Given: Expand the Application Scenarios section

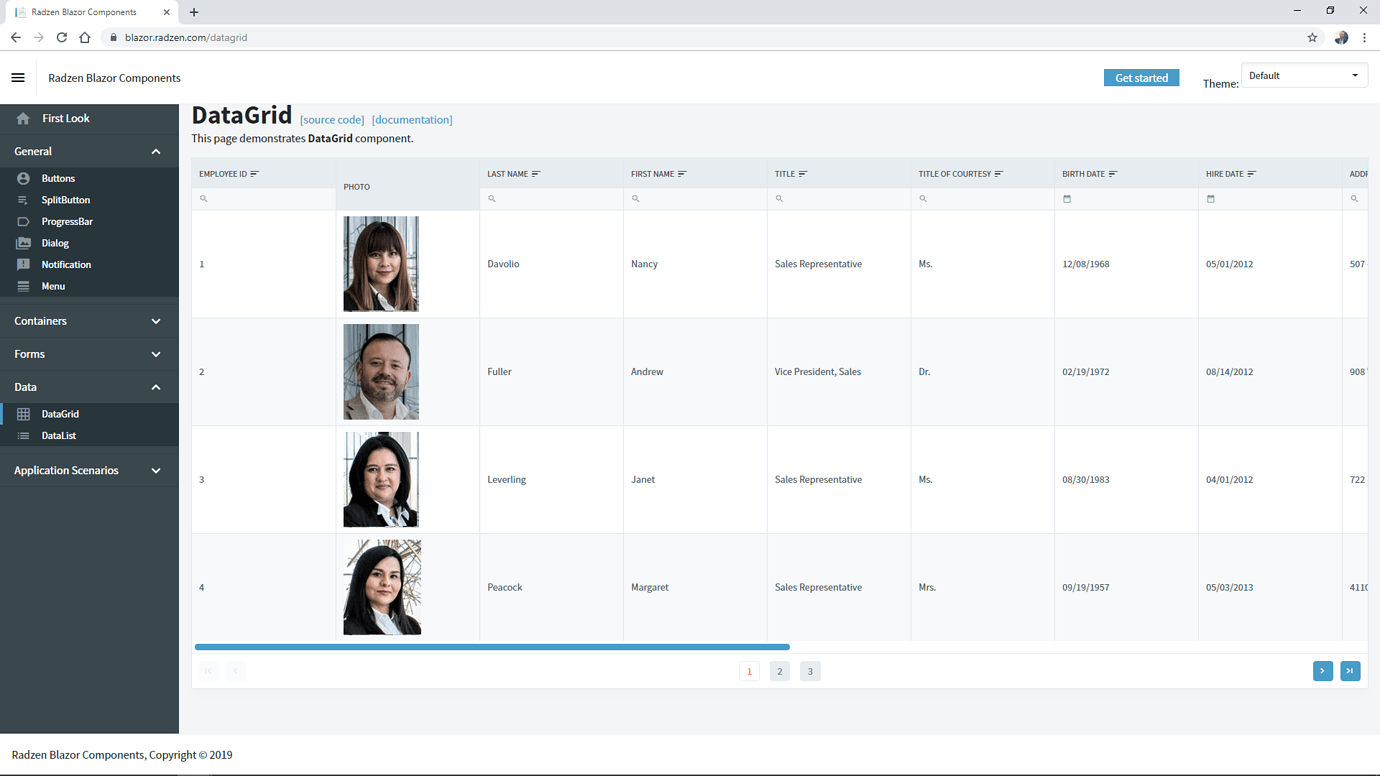Looking at the screenshot, I should (x=156, y=470).
